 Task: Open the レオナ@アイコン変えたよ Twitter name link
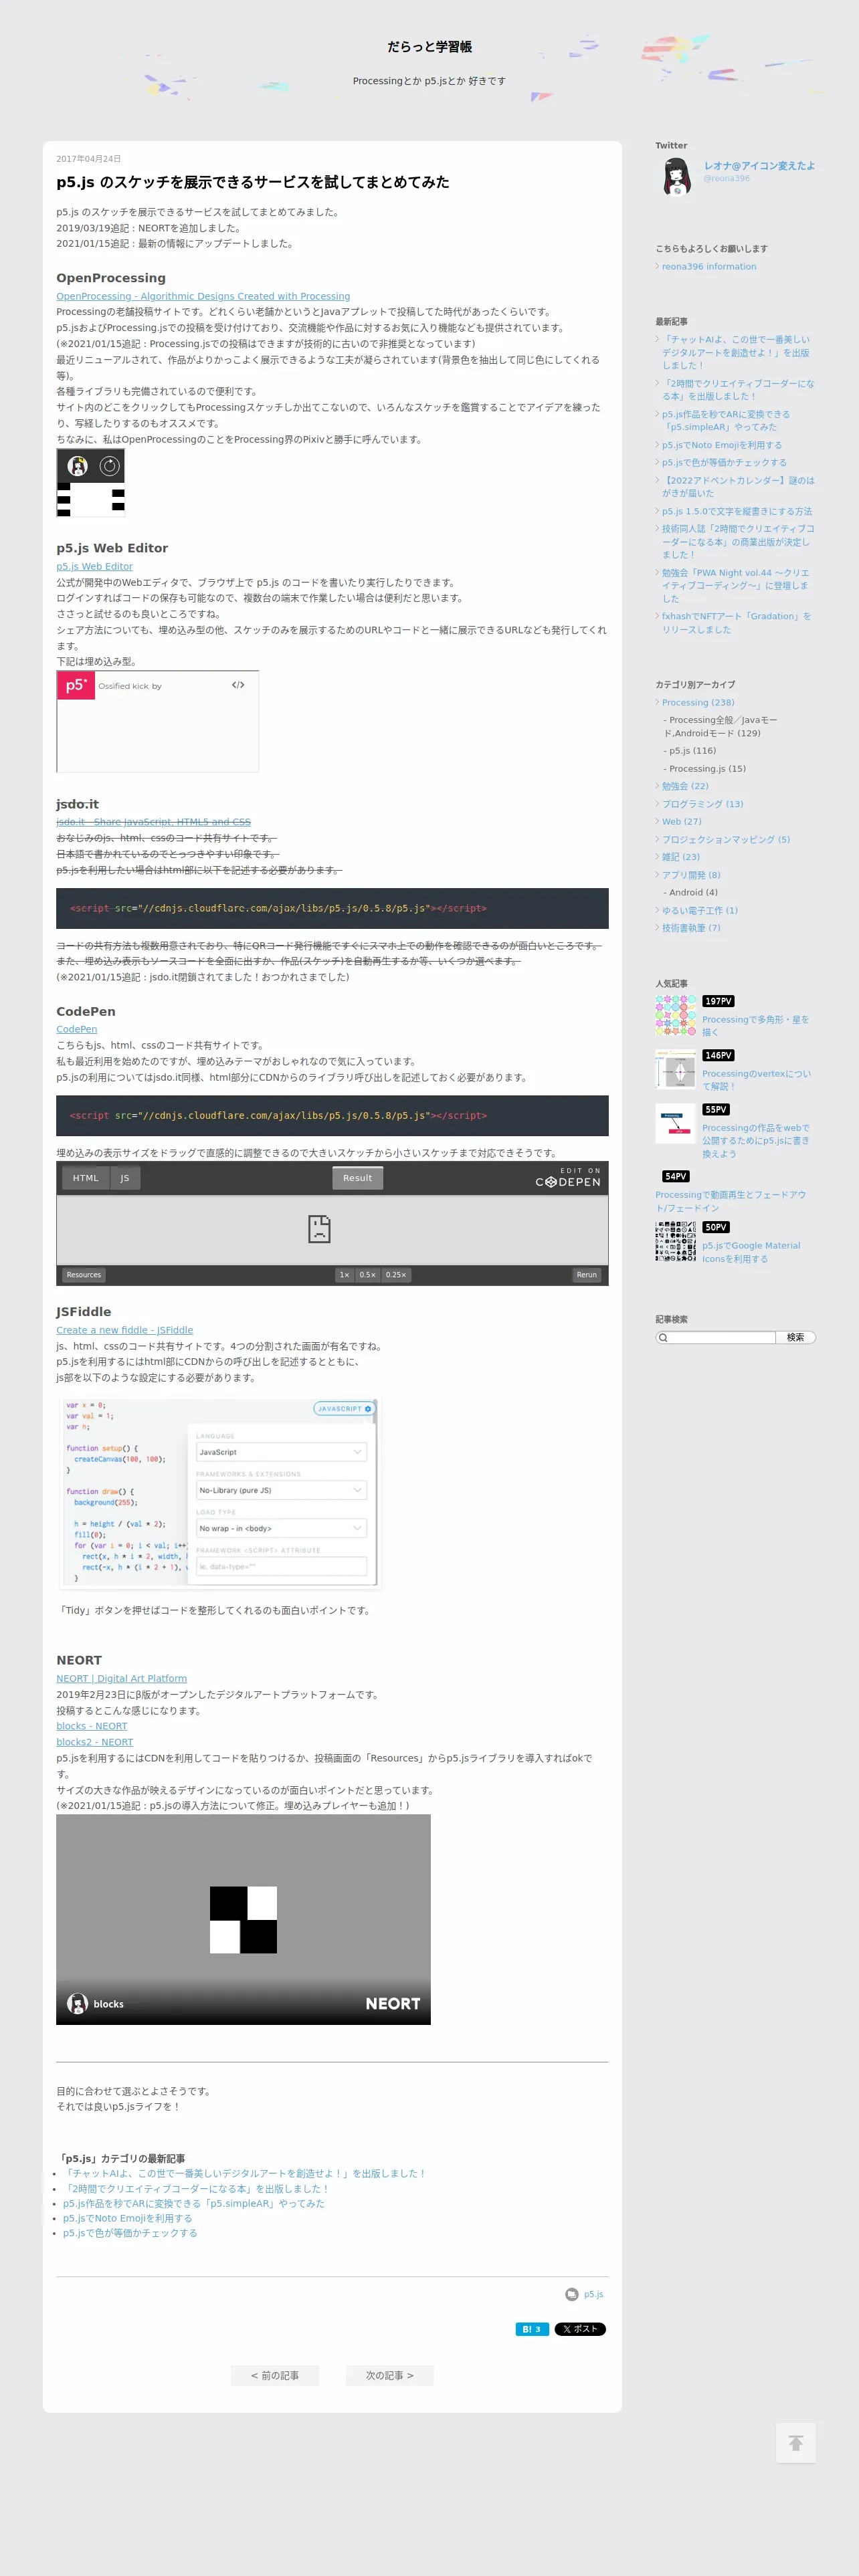click(x=759, y=166)
